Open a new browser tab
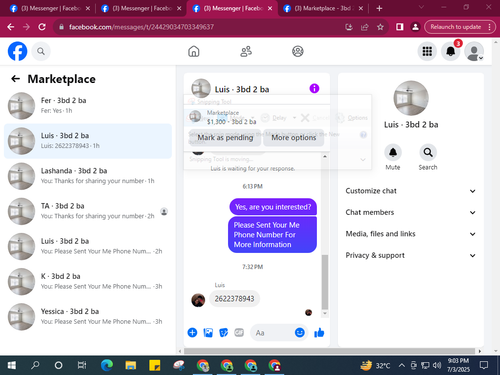This screenshot has height=375, width=500. [379, 8]
